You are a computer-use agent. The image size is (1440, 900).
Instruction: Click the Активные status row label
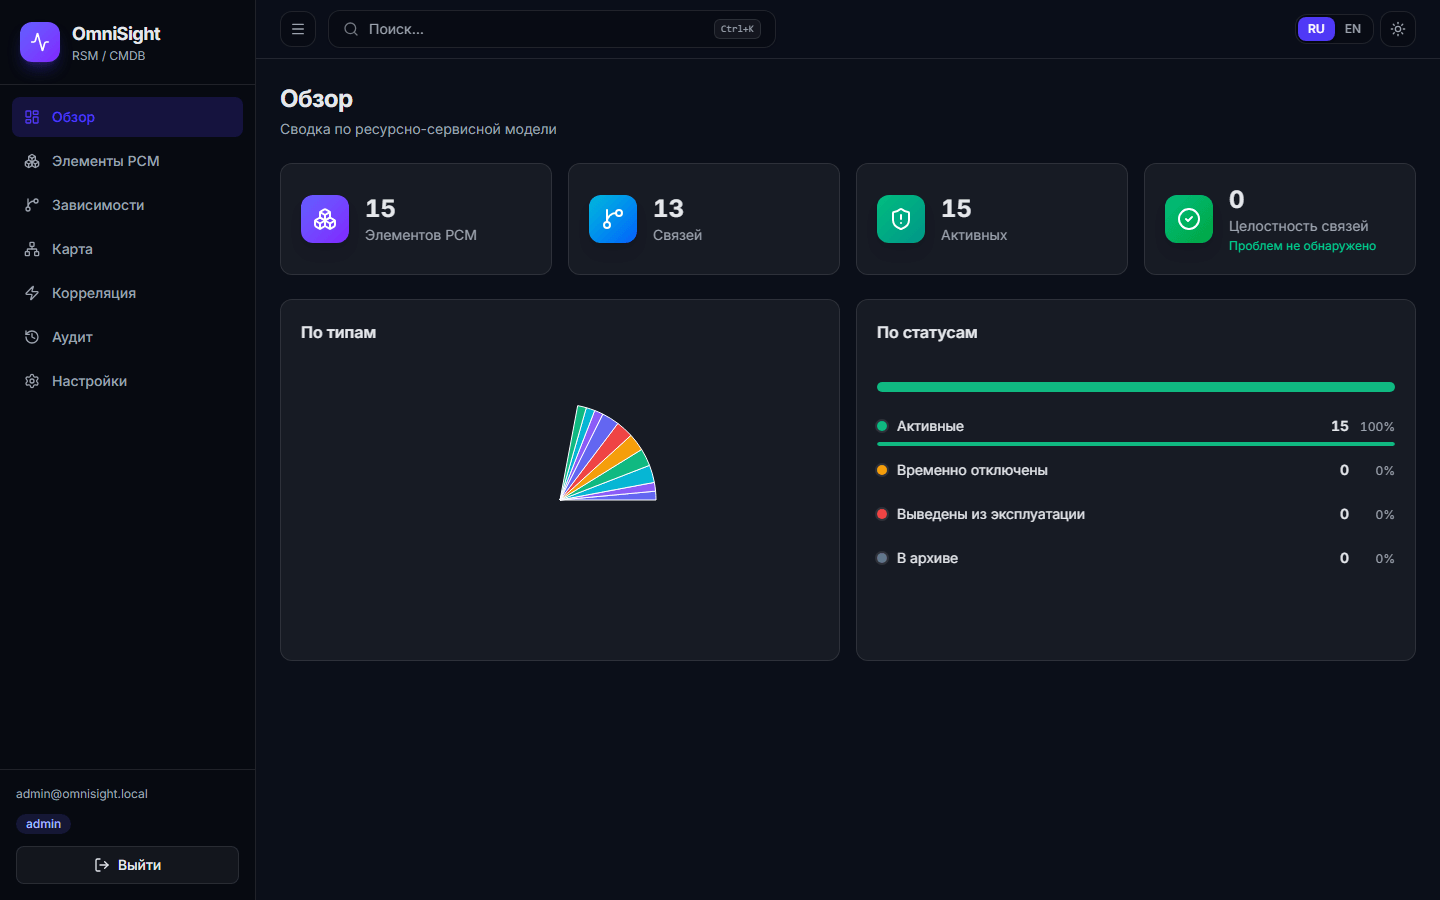click(930, 426)
